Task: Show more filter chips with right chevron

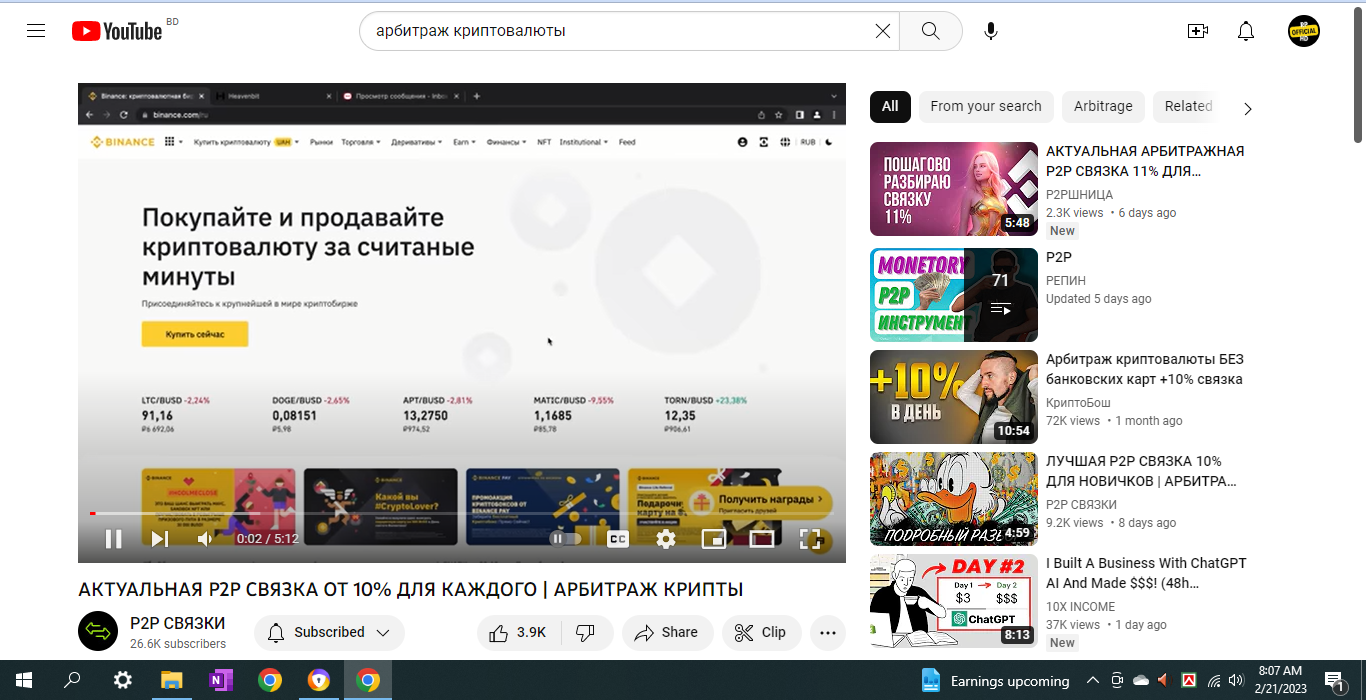Action: pos(1247,108)
